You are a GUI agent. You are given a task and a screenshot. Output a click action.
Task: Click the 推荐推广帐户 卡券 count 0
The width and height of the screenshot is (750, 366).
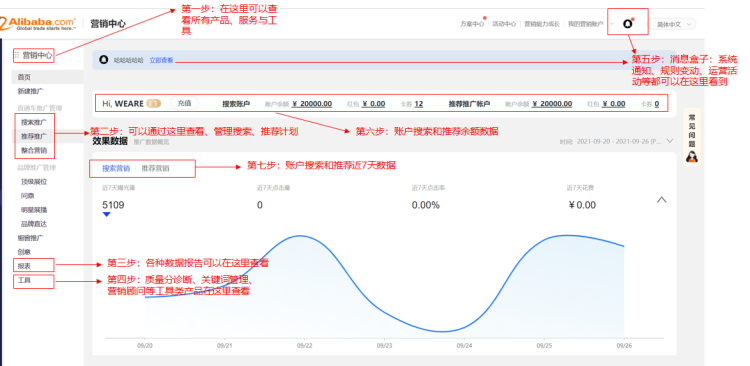[x=657, y=104]
